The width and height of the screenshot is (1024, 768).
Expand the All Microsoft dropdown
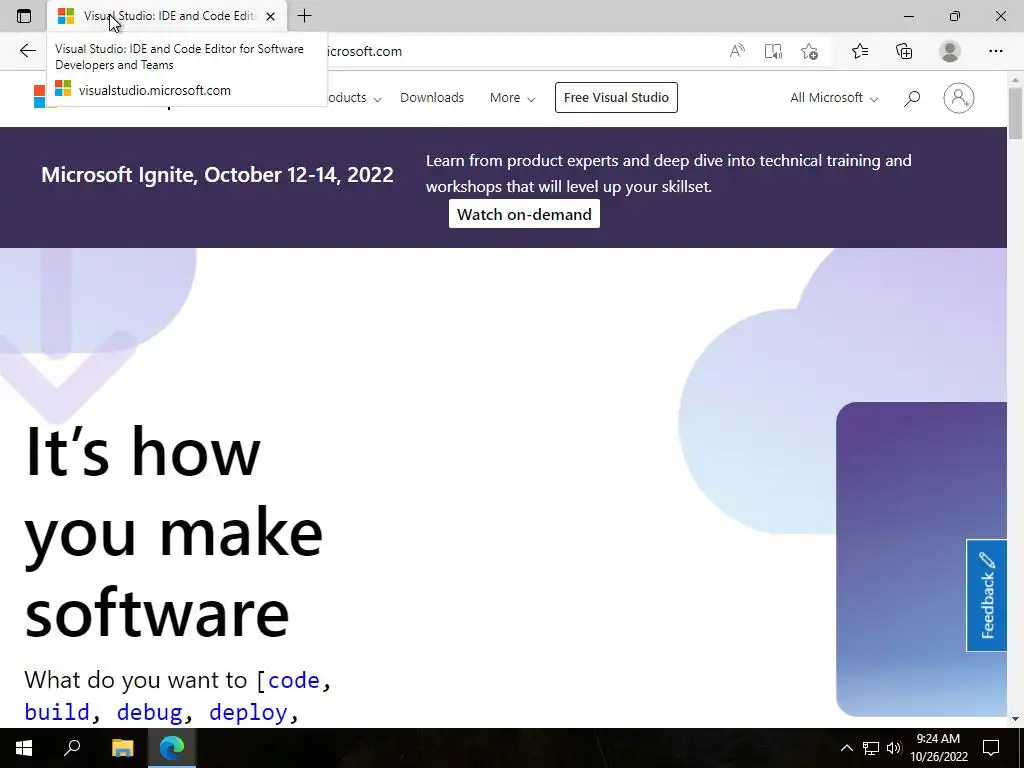tap(834, 97)
